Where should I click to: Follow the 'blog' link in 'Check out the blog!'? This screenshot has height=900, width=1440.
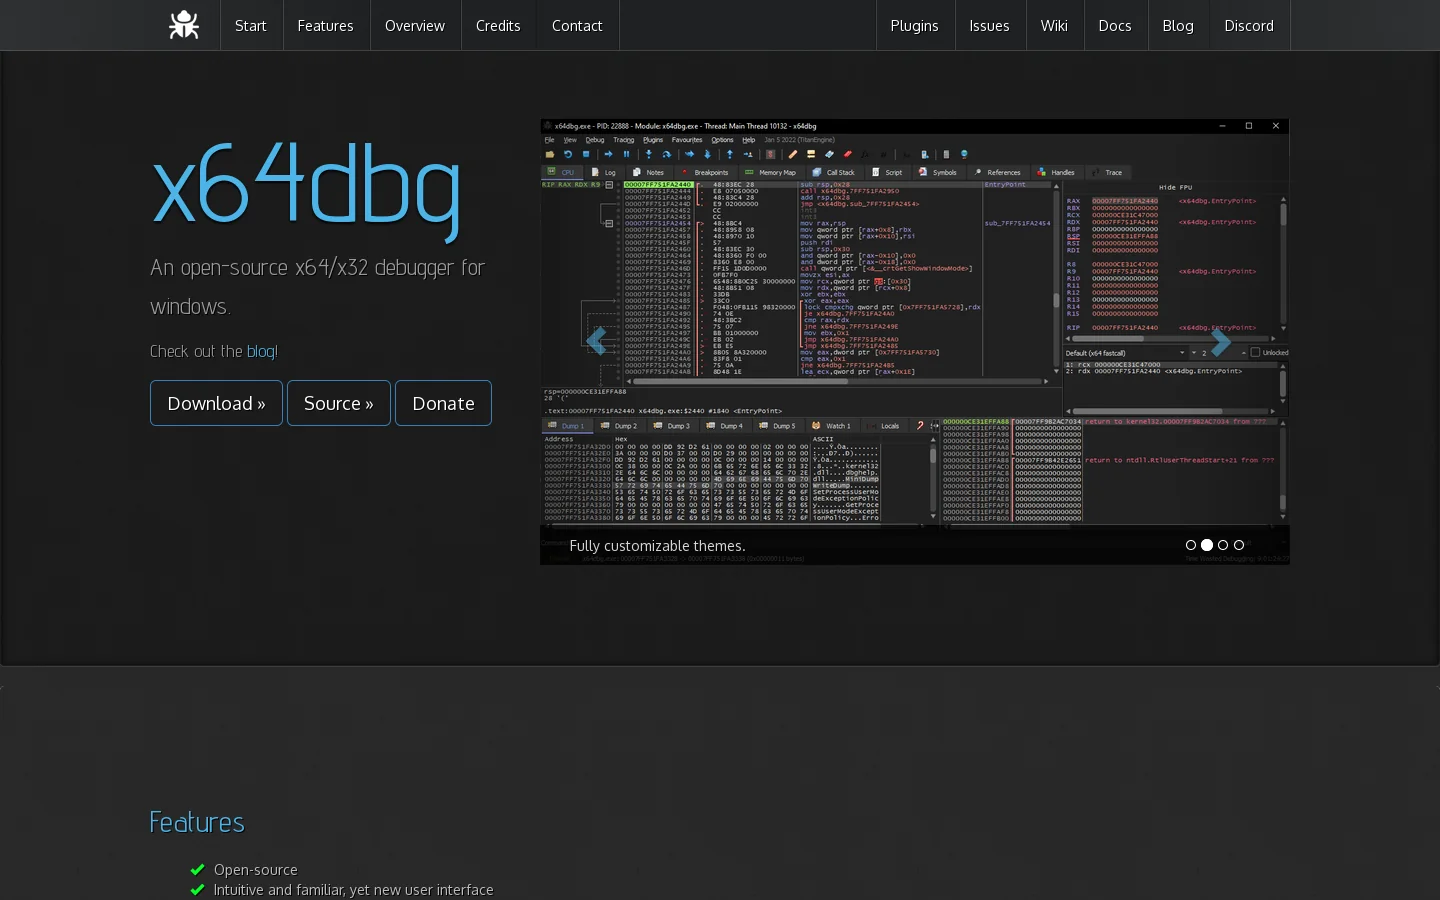pyautogui.click(x=260, y=351)
